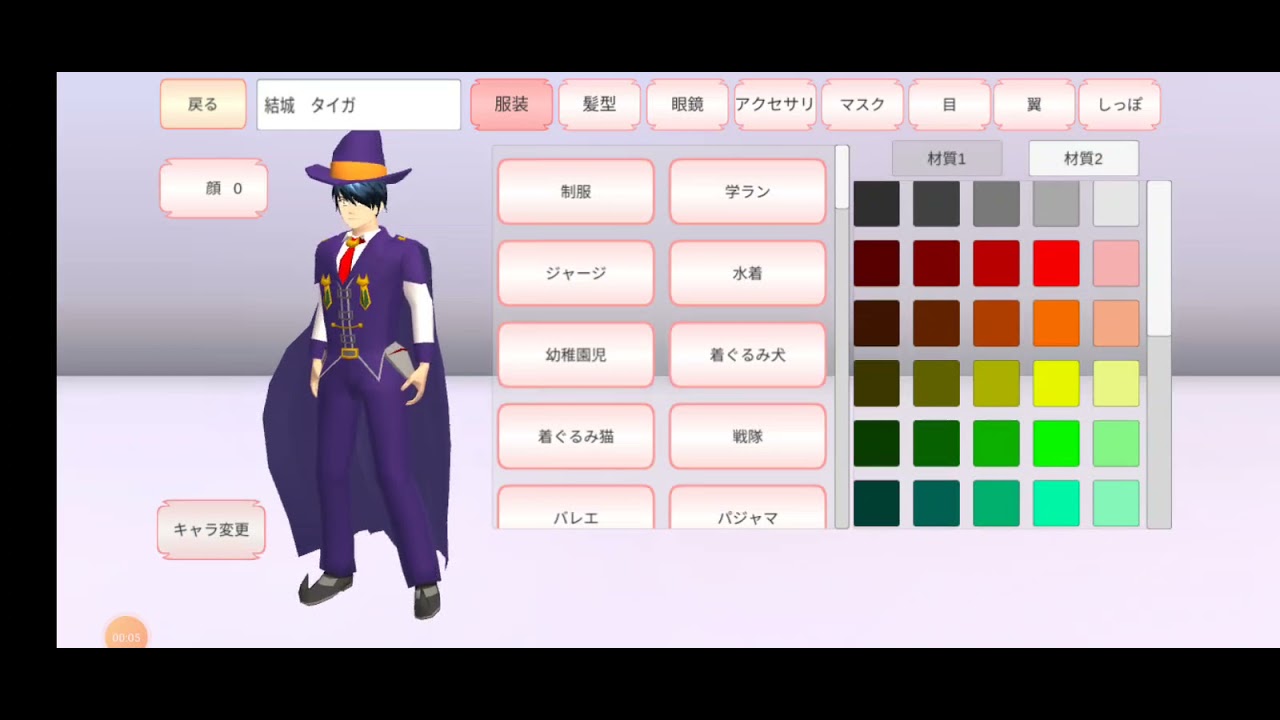Image resolution: width=1280 pixels, height=720 pixels.
Task: Select the 水着 swimsuit outfit
Action: [748, 273]
